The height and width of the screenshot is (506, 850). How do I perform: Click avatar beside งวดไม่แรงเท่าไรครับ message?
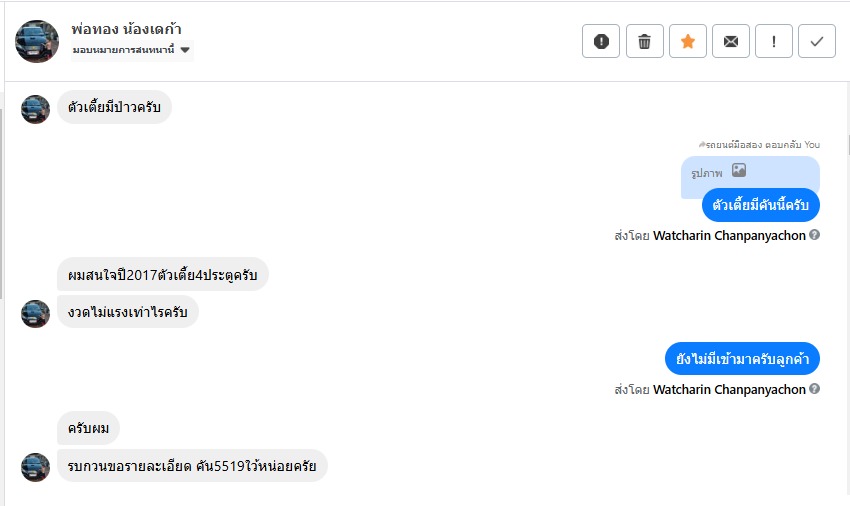pyautogui.click(x=35, y=313)
